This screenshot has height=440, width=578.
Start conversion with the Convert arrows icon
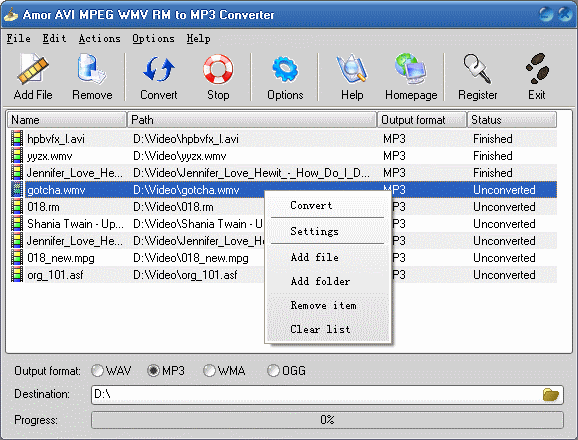(x=159, y=69)
